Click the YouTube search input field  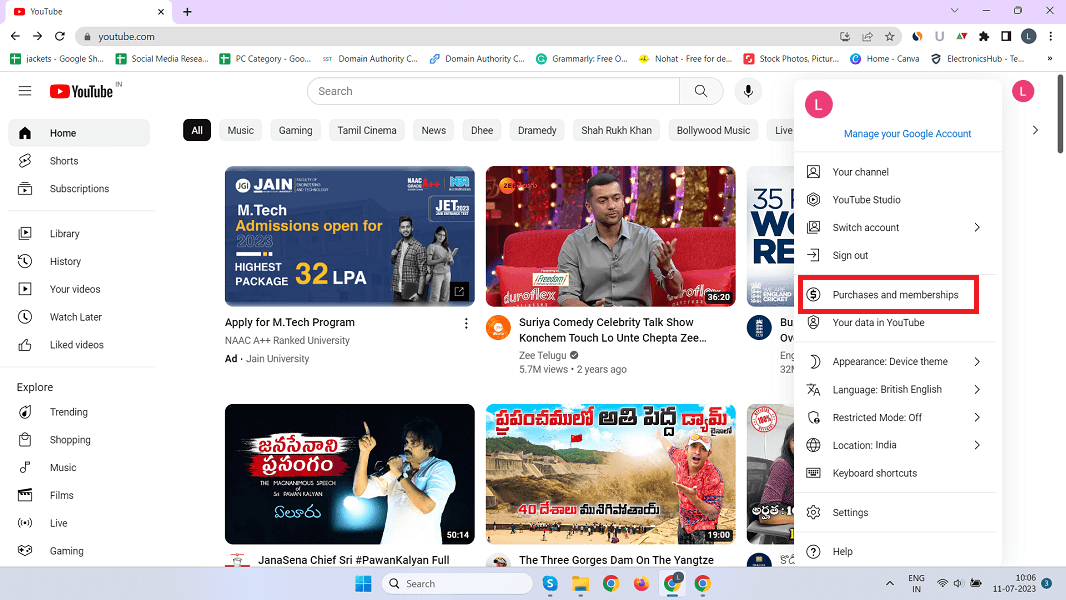point(494,91)
